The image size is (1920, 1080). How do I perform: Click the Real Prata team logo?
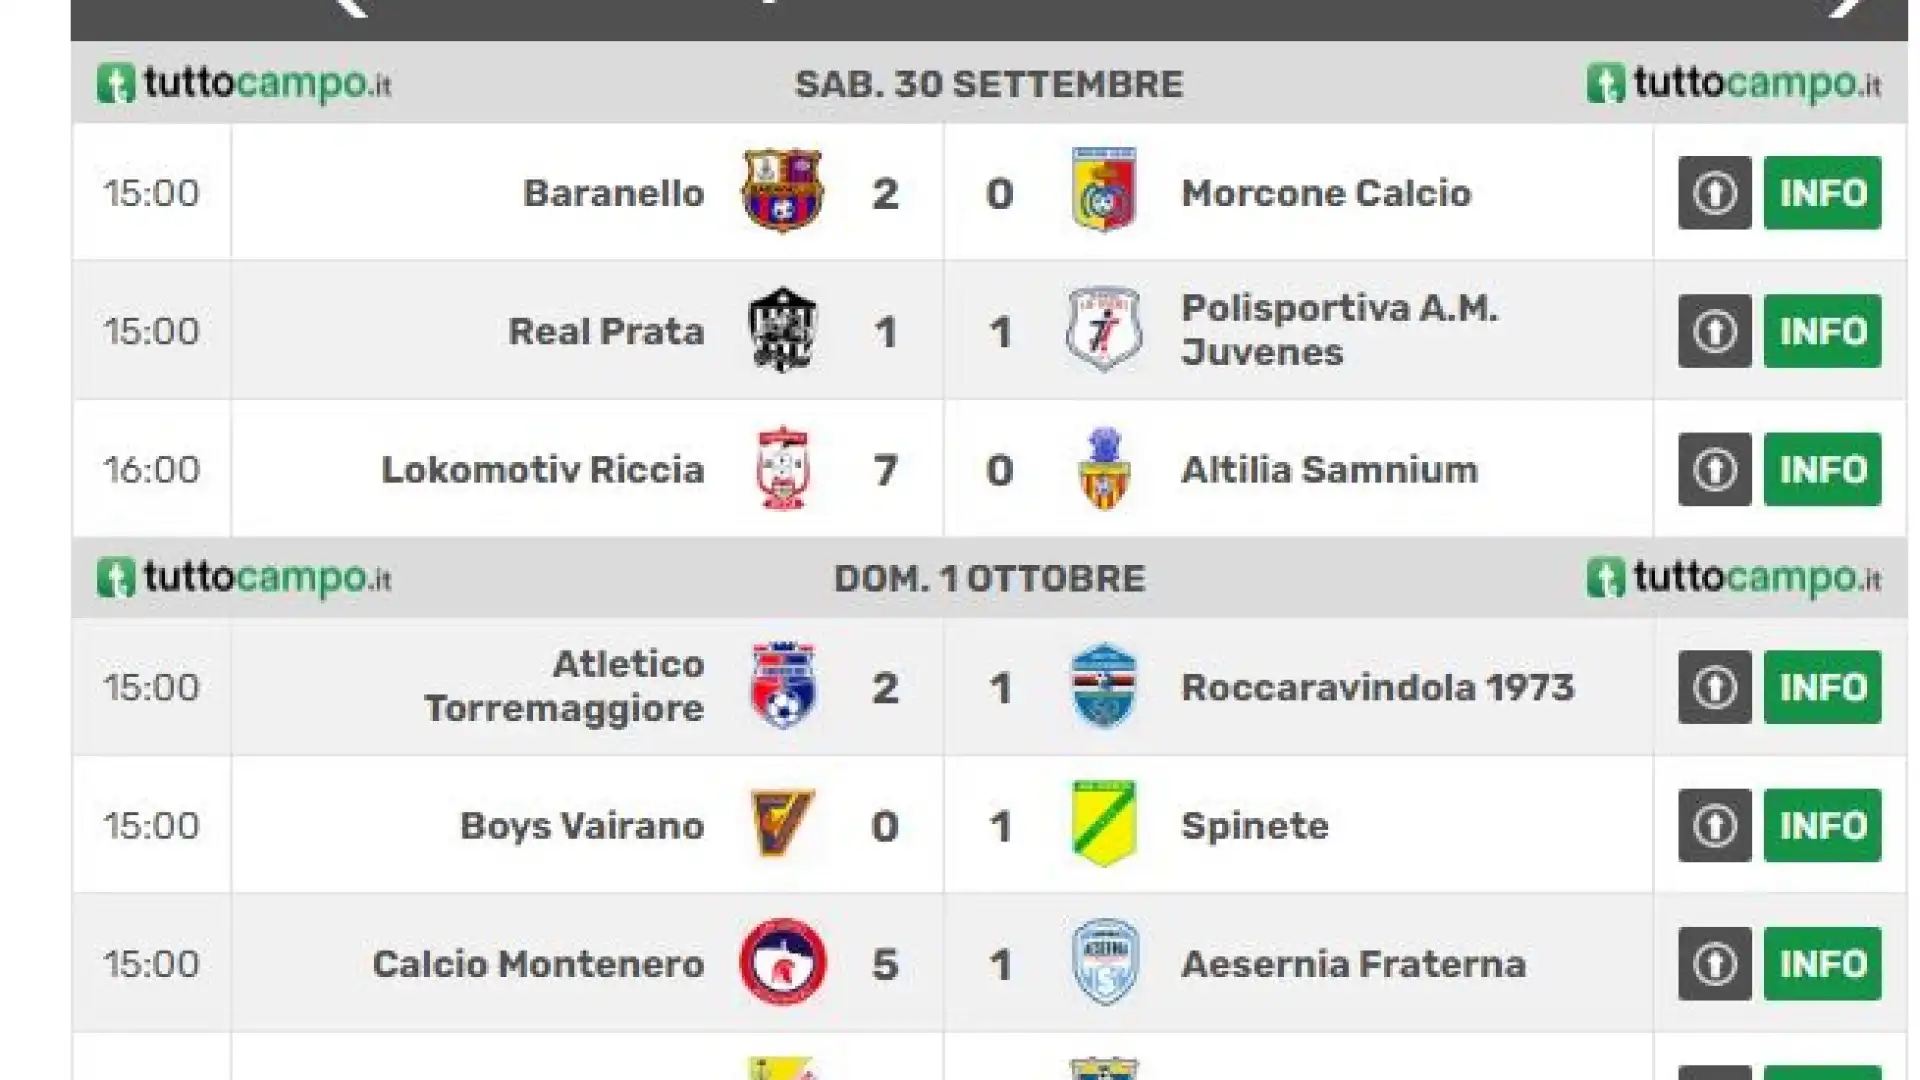pos(782,330)
